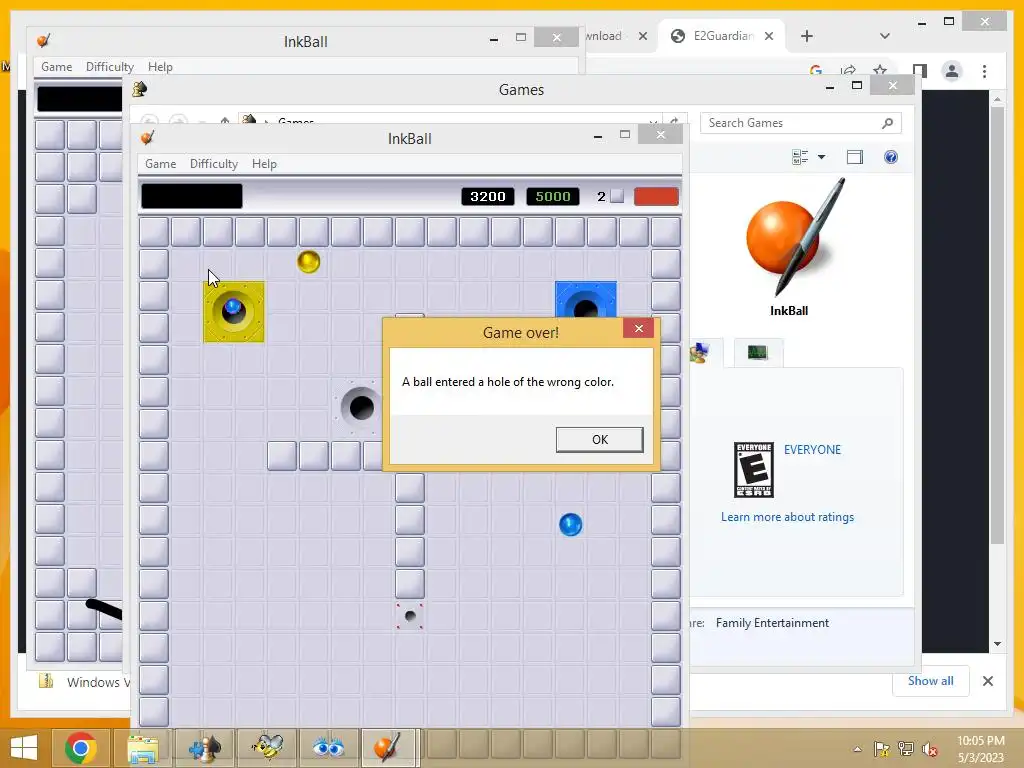
Task: Open the Action Center flag tray icon
Action: [x=882, y=749]
